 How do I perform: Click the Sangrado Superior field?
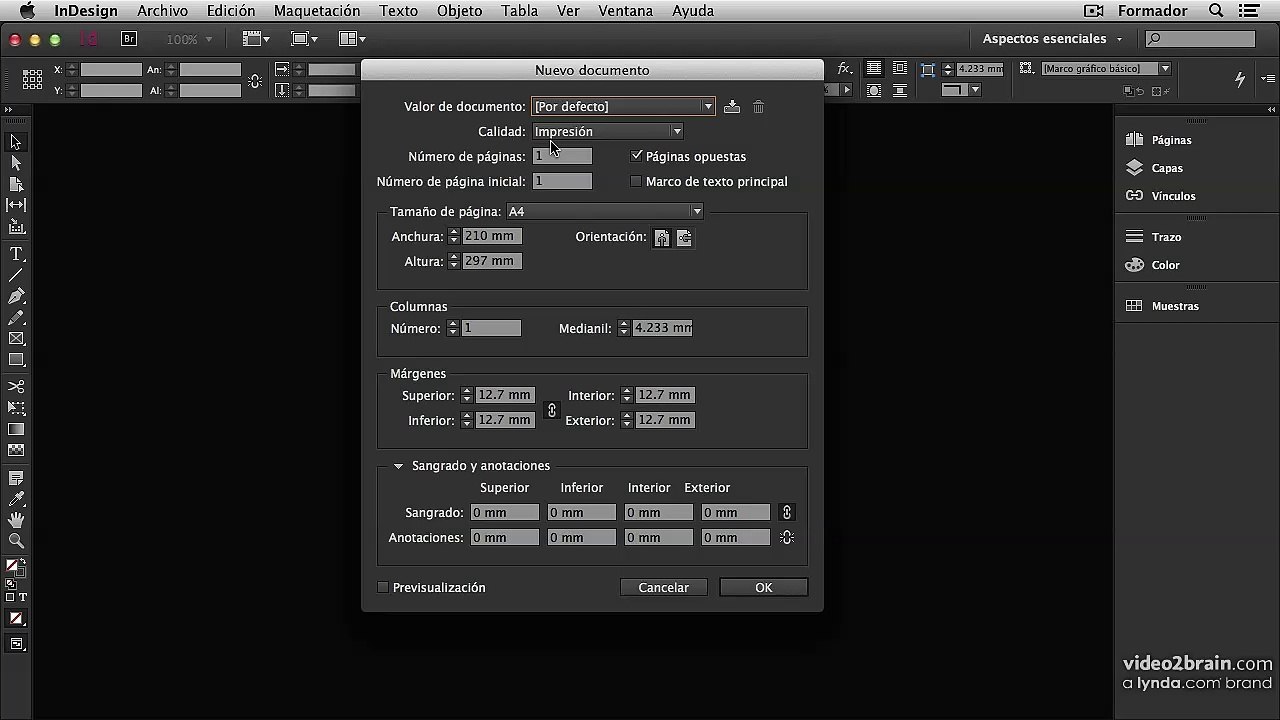505,512
